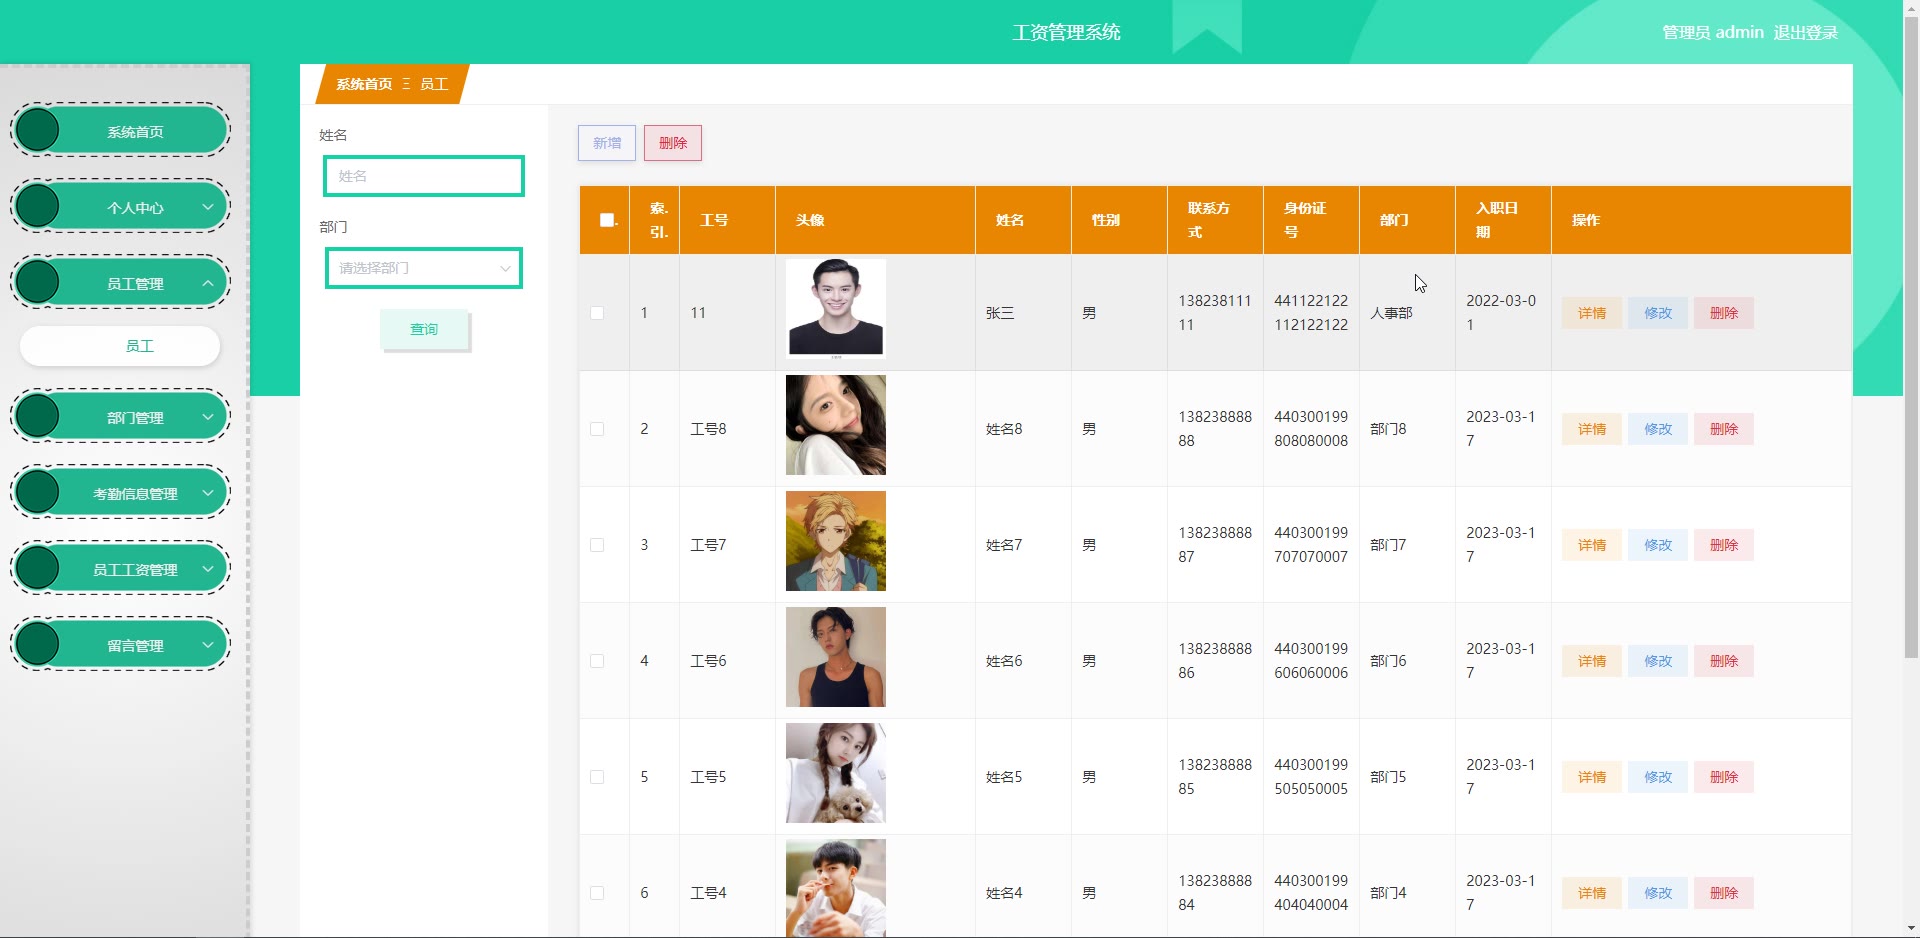Open the avatar photo of 张三
1920x938 pixels.
pos(836,309)
